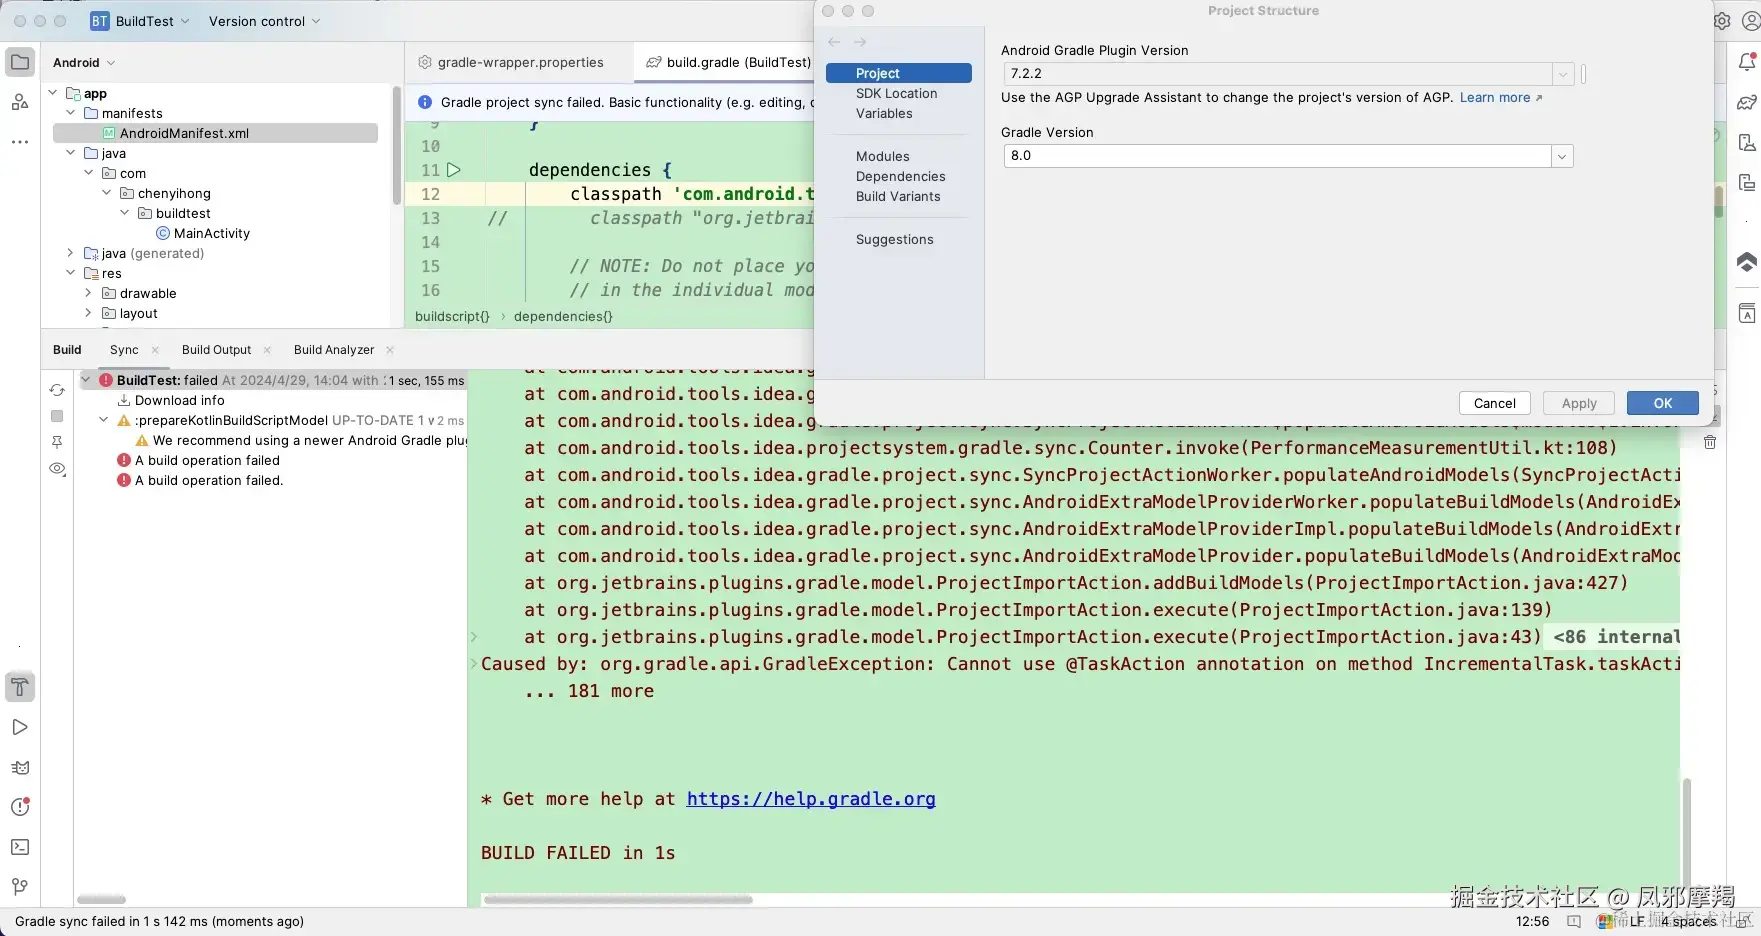Viewport: 1761px width, 936px height.
Task: Open the user account avatar icon
Action: click(x=1751, y=21)
